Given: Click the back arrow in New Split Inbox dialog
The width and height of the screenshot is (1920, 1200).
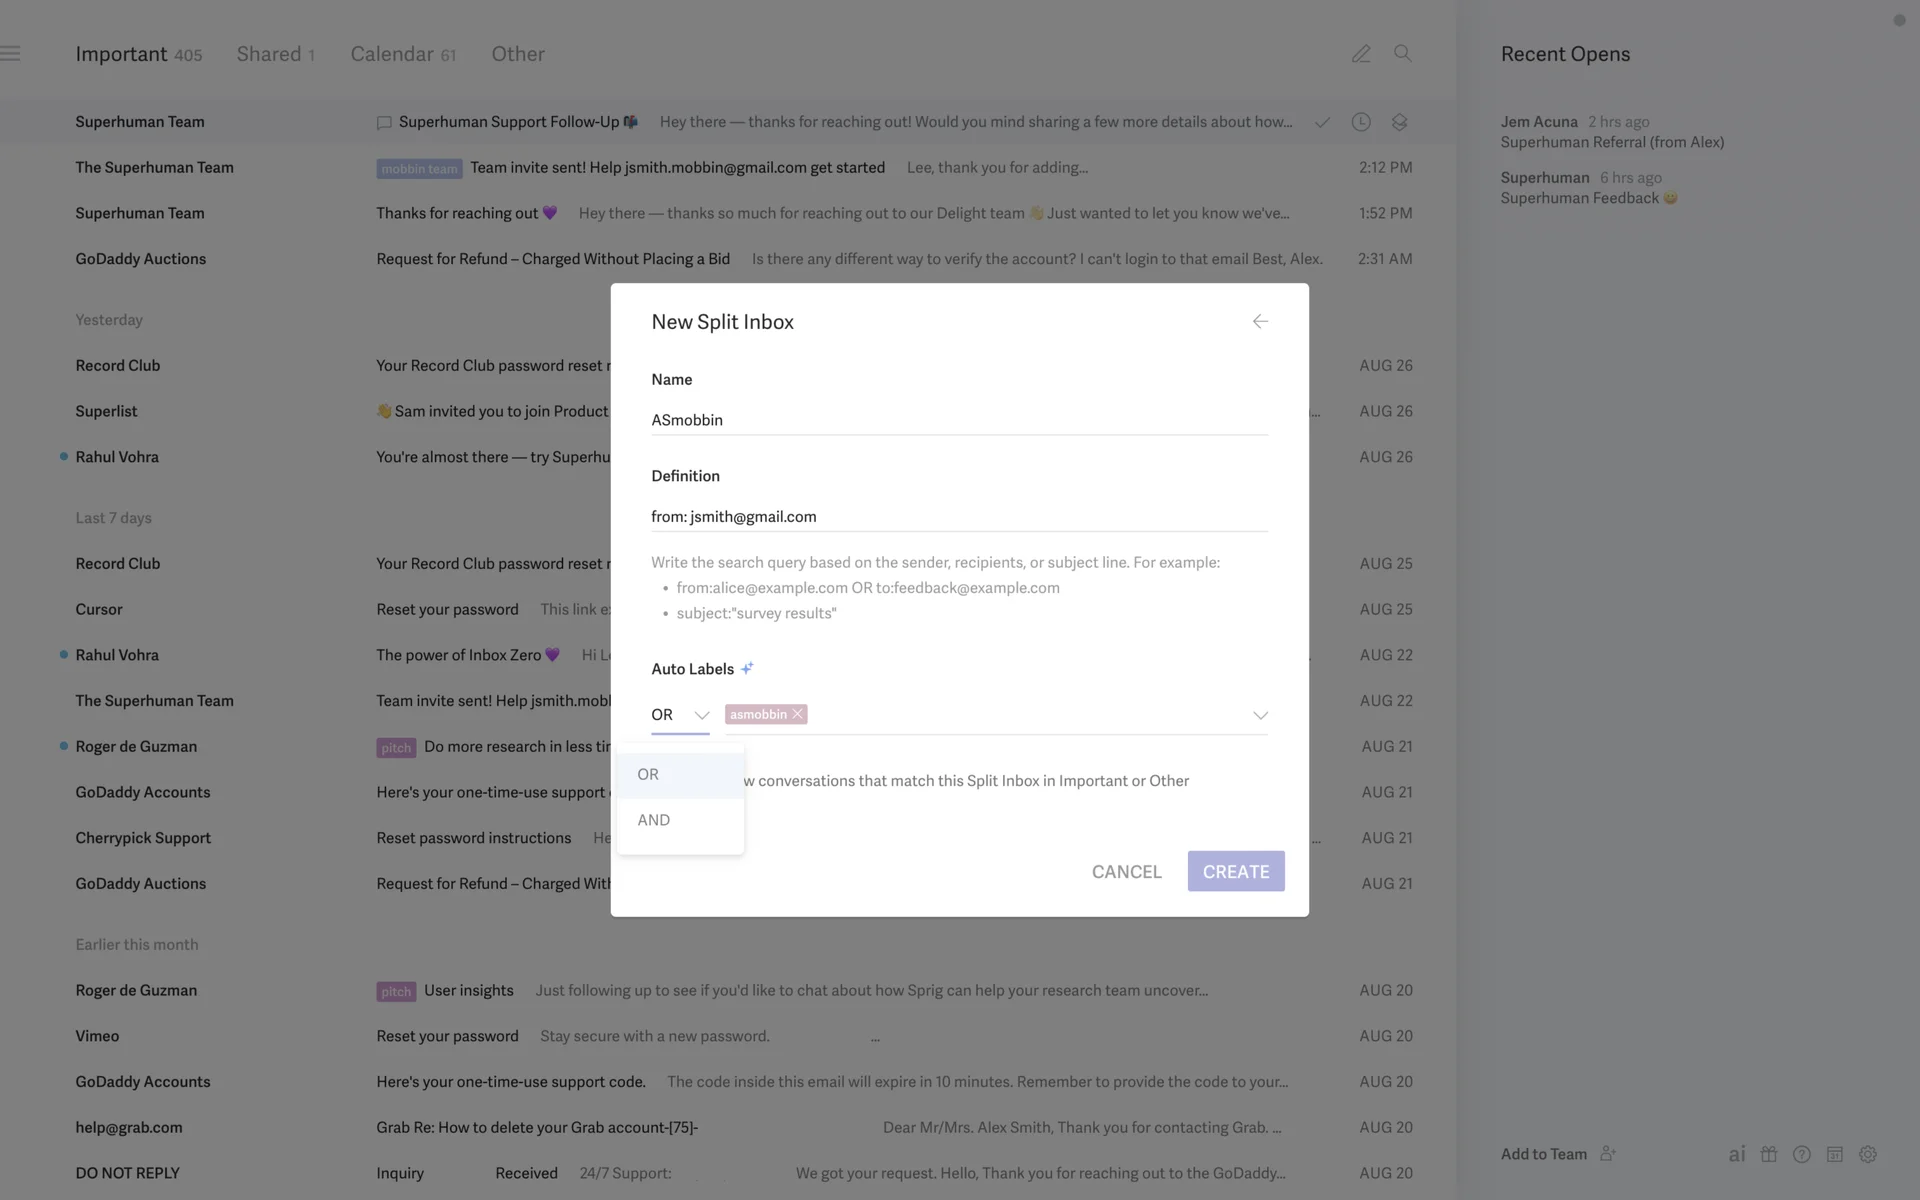Looking at the screenshot, I should [1260, 321].
